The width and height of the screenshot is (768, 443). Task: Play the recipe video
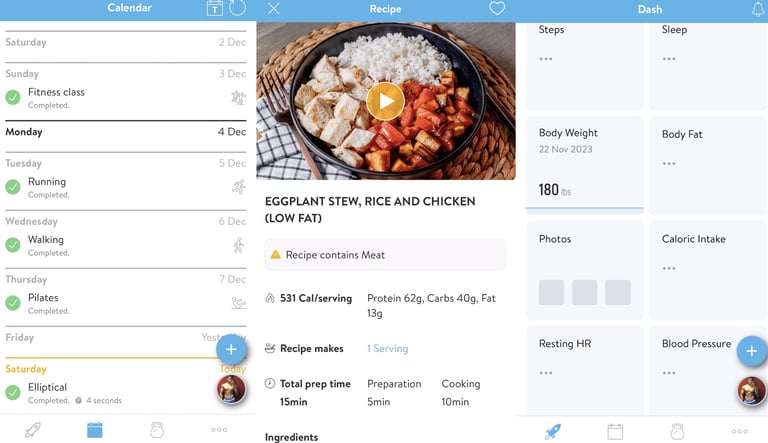[385, 101]
